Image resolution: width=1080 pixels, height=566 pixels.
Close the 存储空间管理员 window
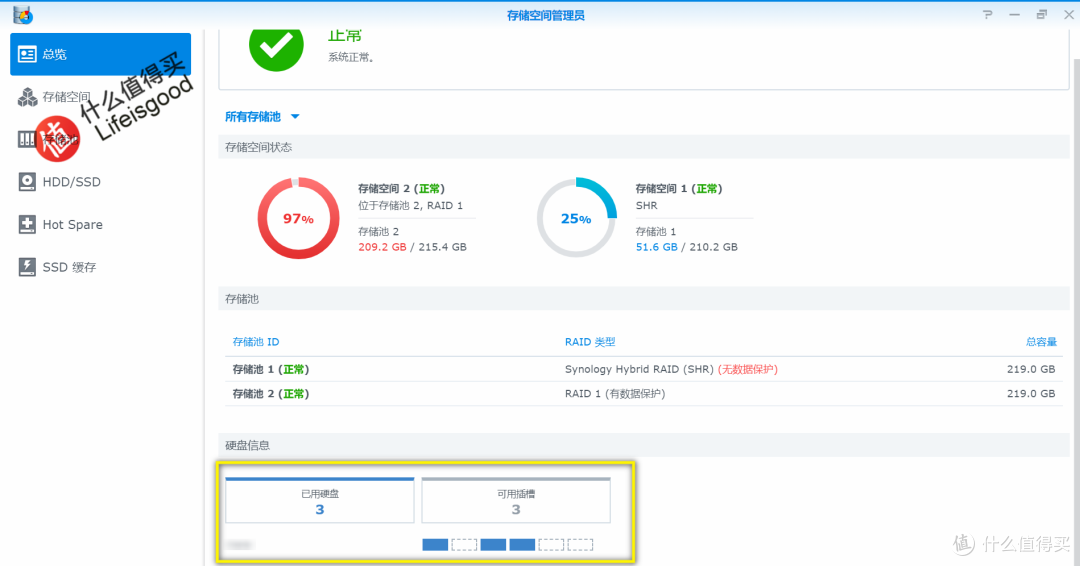click(x=1068, y=14)
